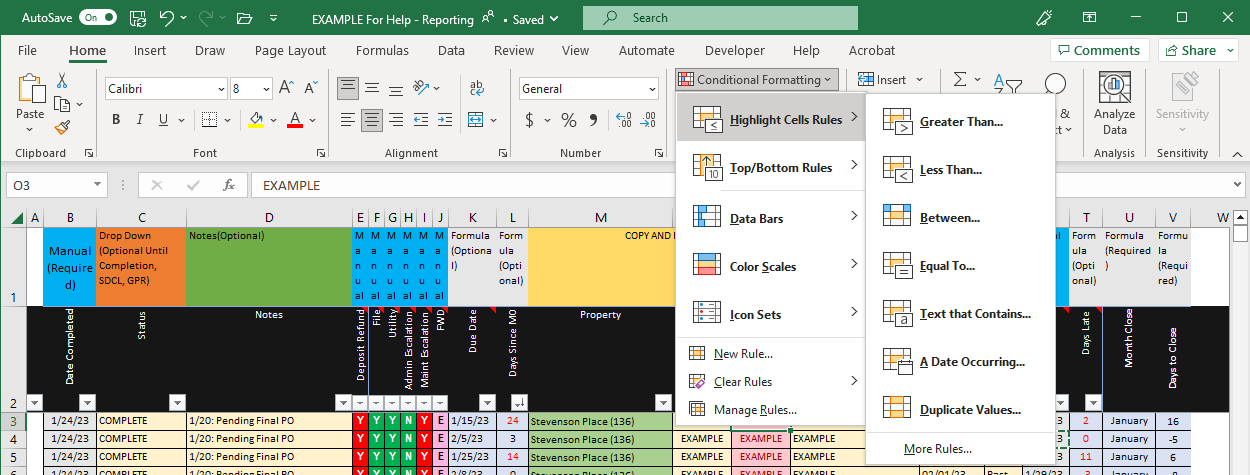
Task: Switch to the Developer tab
Action: 734,50
